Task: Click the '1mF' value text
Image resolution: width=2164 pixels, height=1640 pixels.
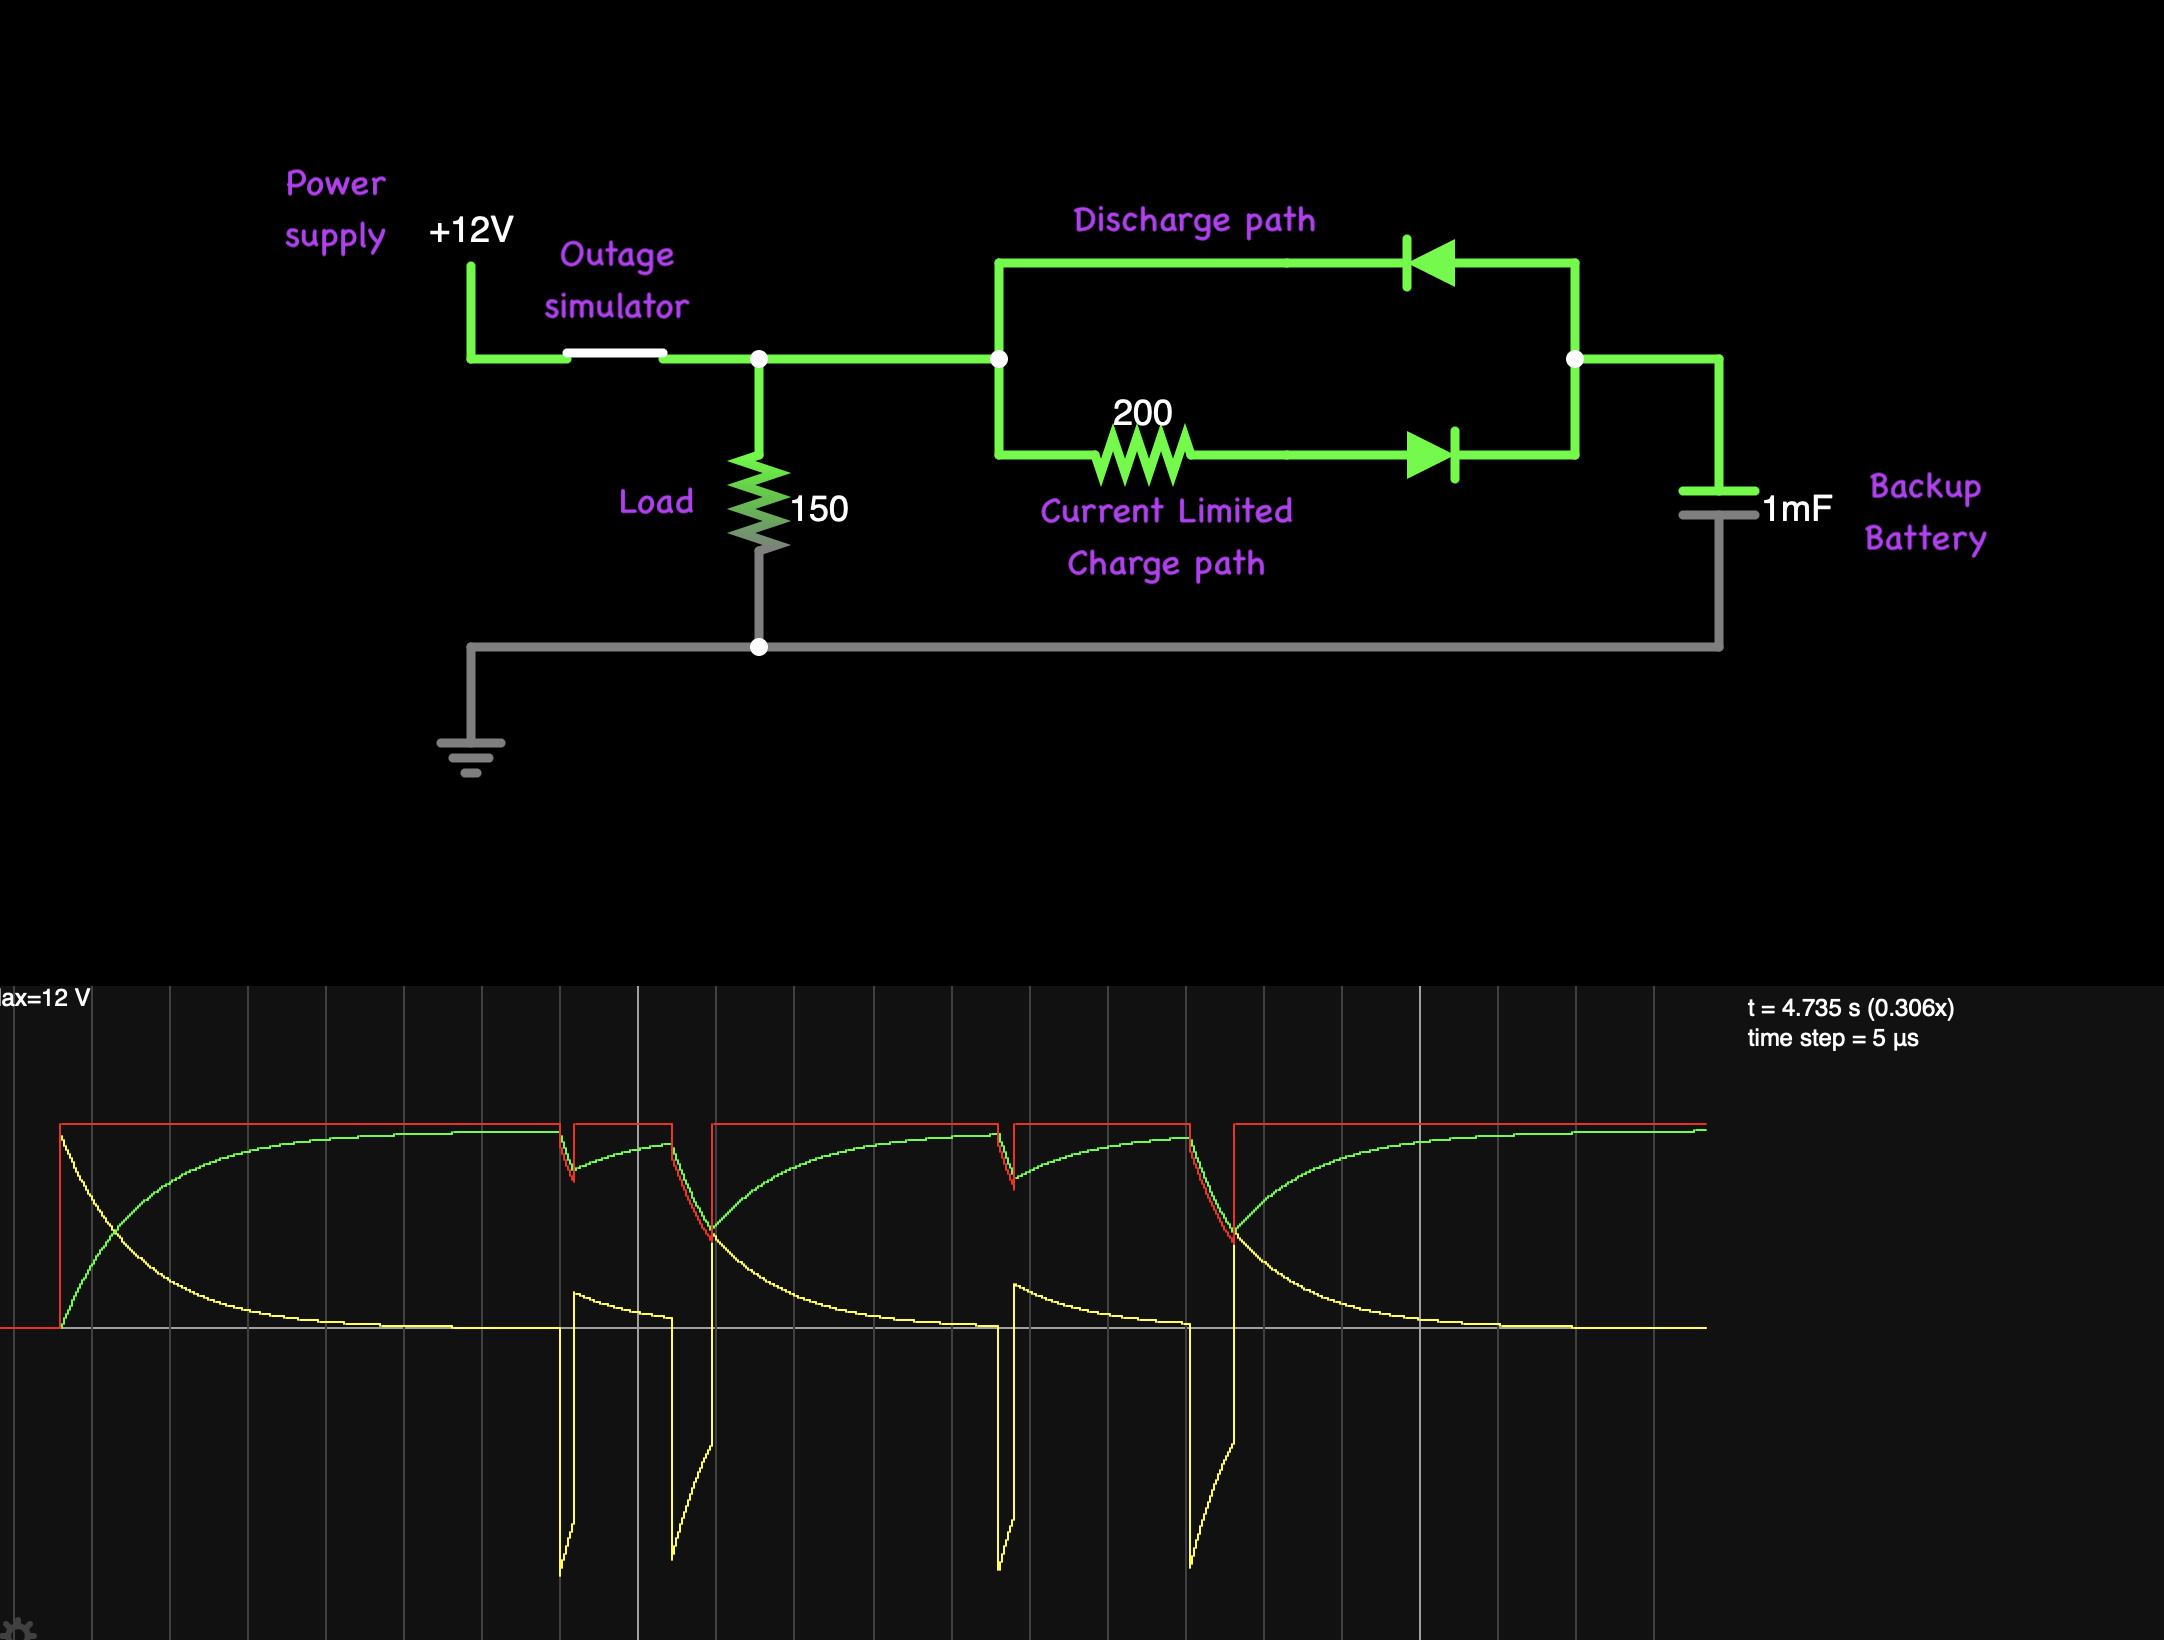Action: [x=1797, y=509]
